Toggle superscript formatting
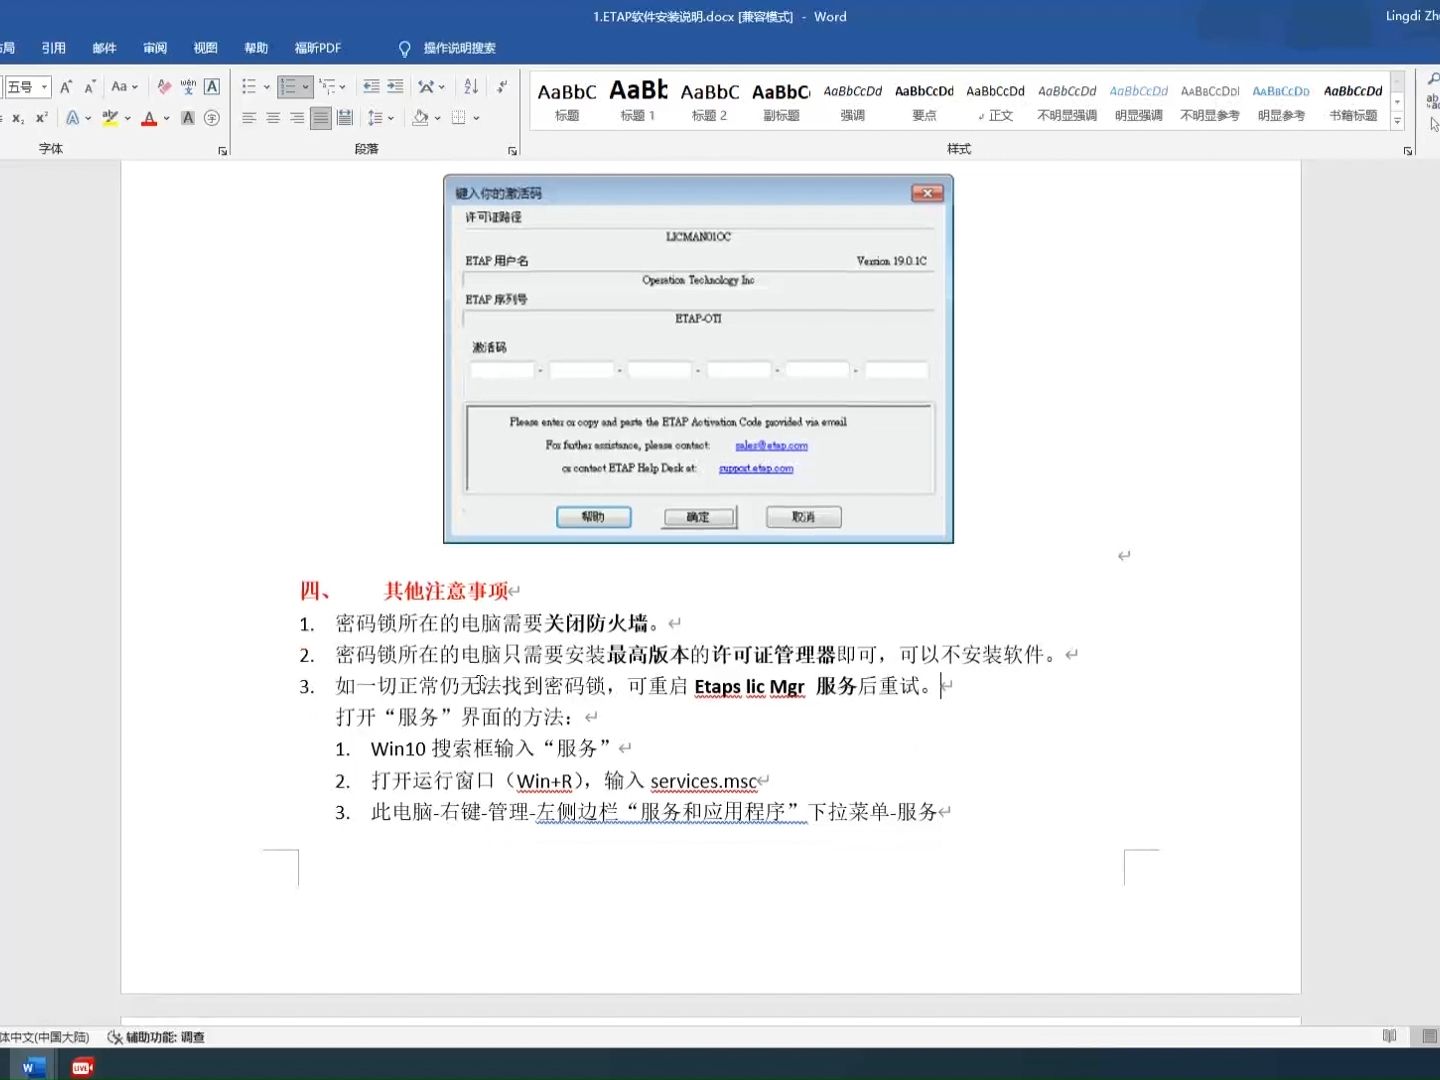Image resolution: width=1440 pixels, height=1080 pixels. tap(41, 118)
